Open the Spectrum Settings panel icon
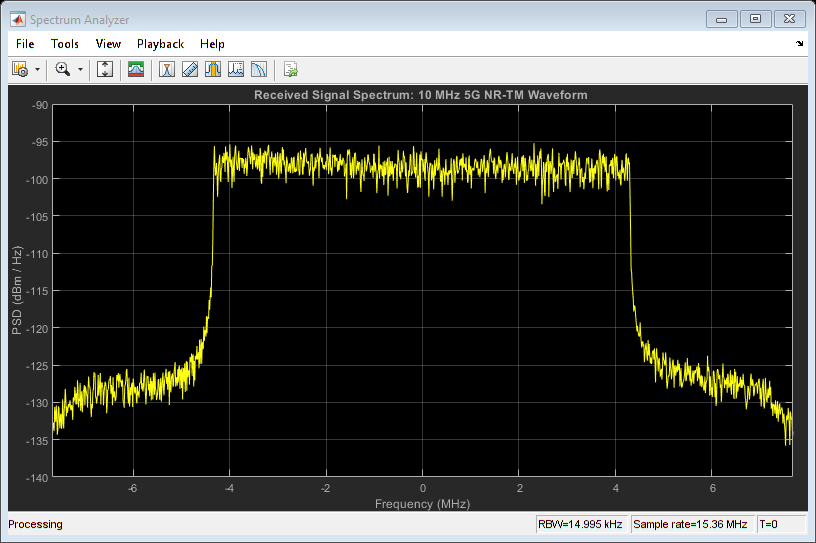 (x=136, y=69)
